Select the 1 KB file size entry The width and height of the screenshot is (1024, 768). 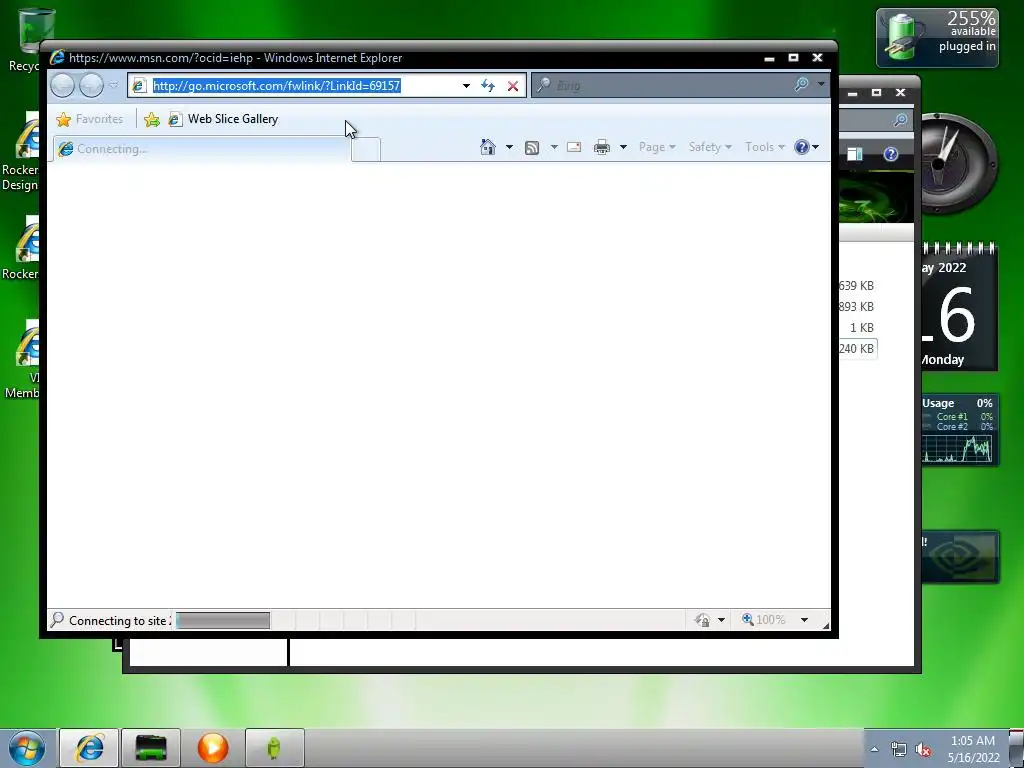click(x=861, y=328)
